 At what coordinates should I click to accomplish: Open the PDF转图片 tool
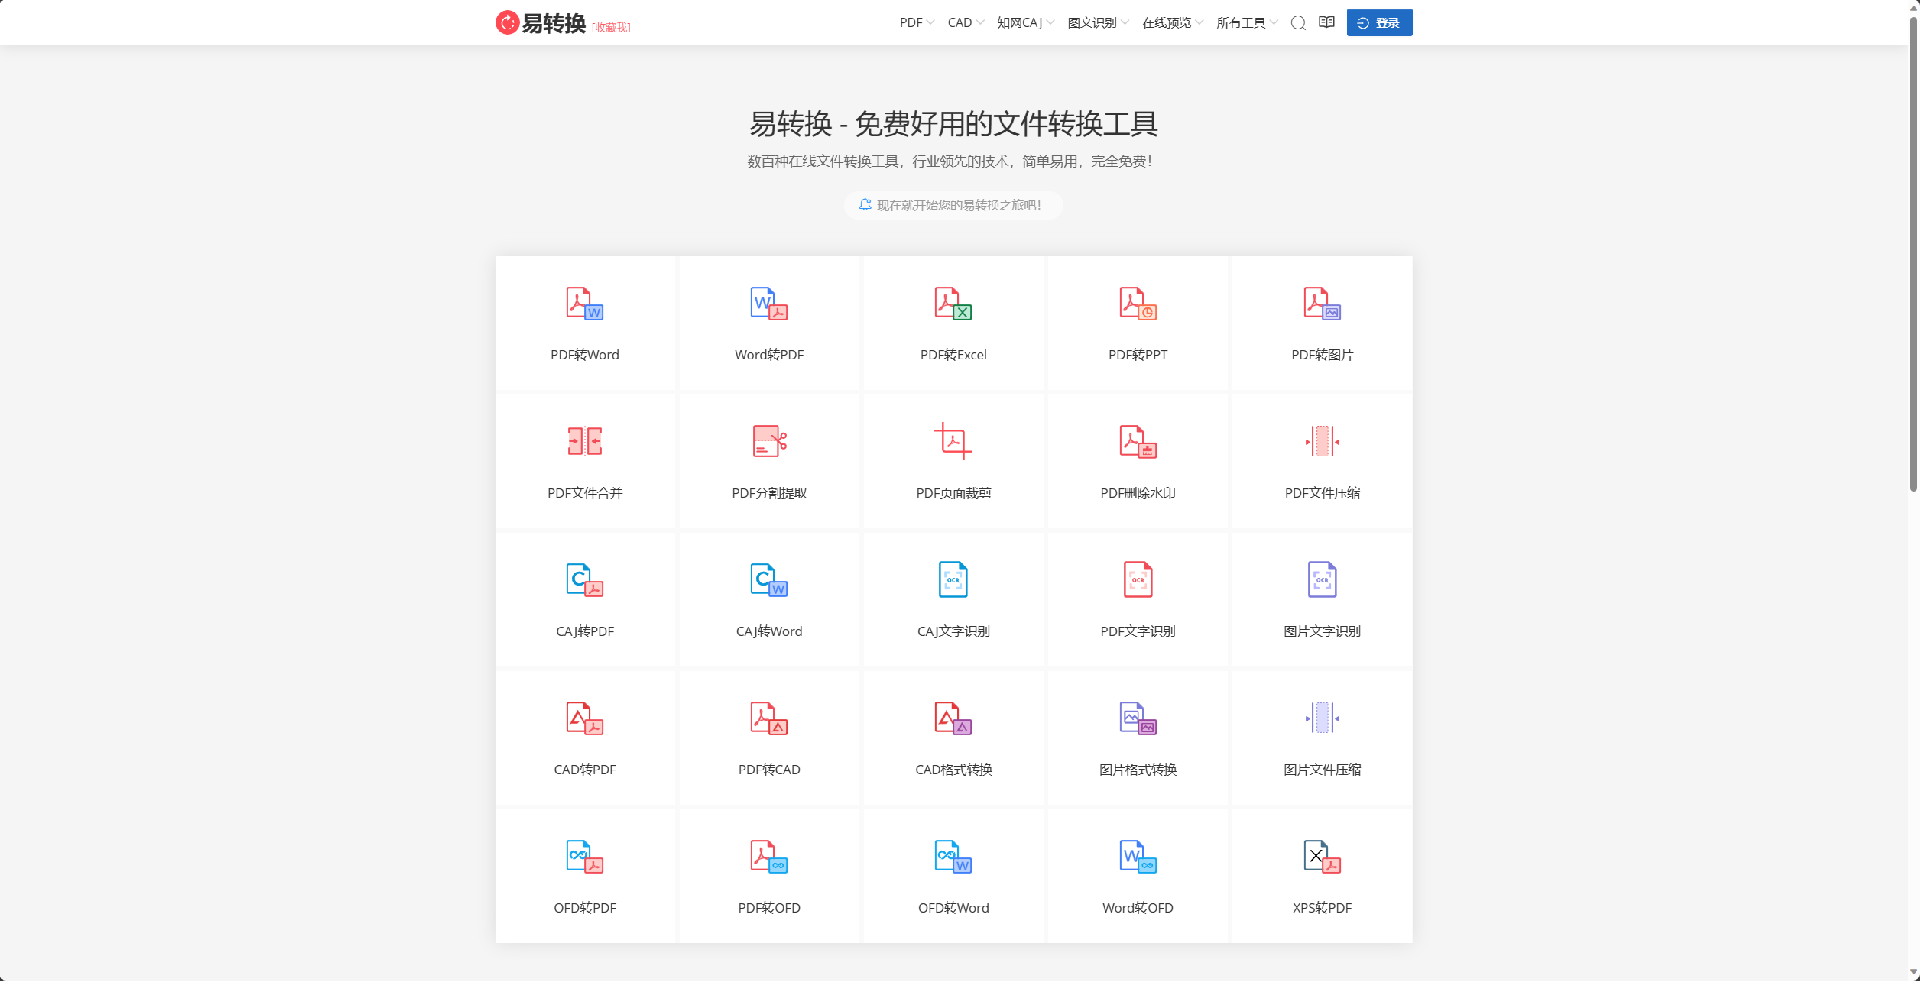(x=1321, y=323)
